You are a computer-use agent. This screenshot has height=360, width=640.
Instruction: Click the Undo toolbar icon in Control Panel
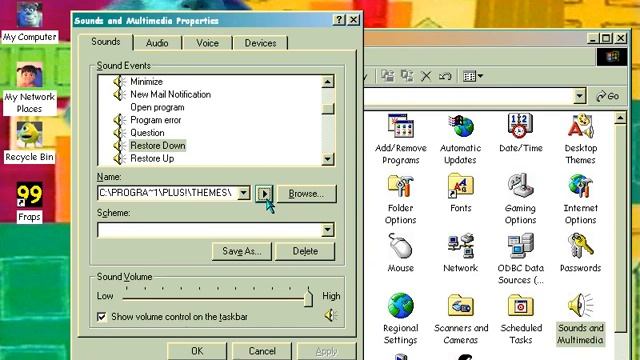pos(445,76)
